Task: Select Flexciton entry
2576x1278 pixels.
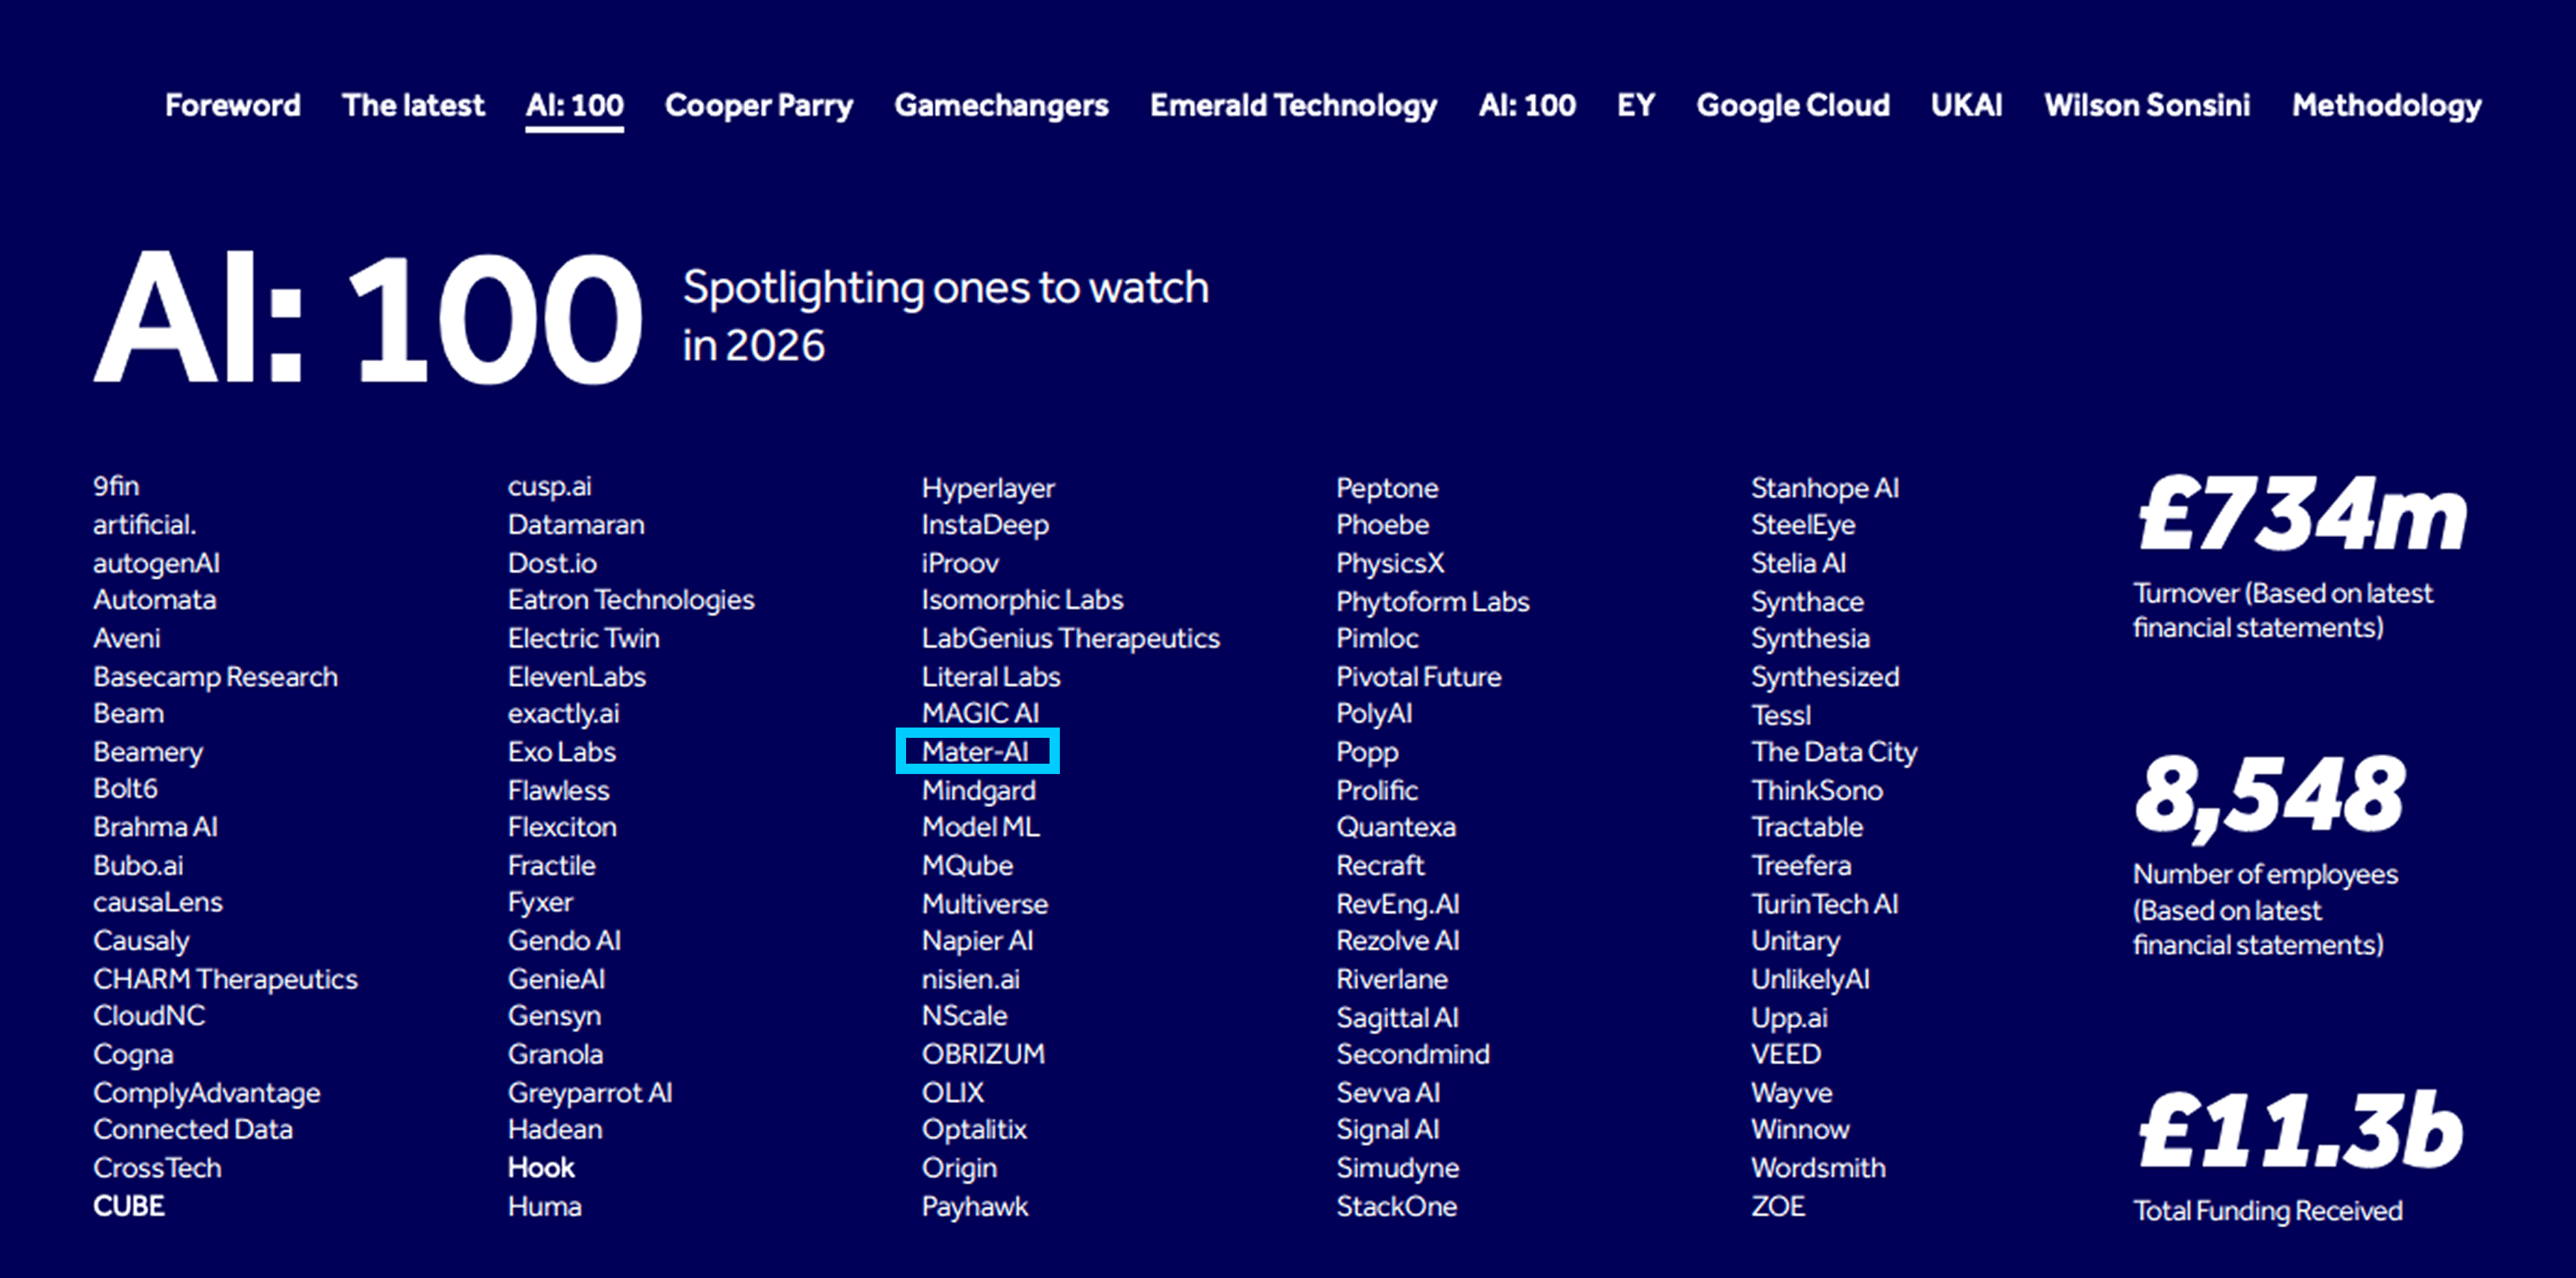Action: [562, 827]
